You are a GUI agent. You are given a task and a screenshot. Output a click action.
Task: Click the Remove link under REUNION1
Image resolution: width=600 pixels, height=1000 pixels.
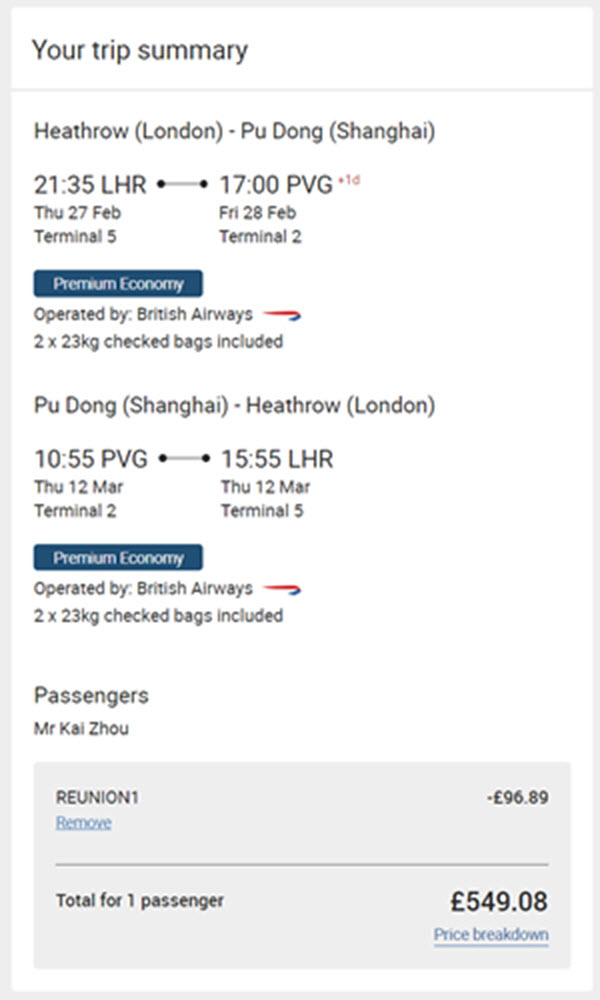tap(84, 823)
